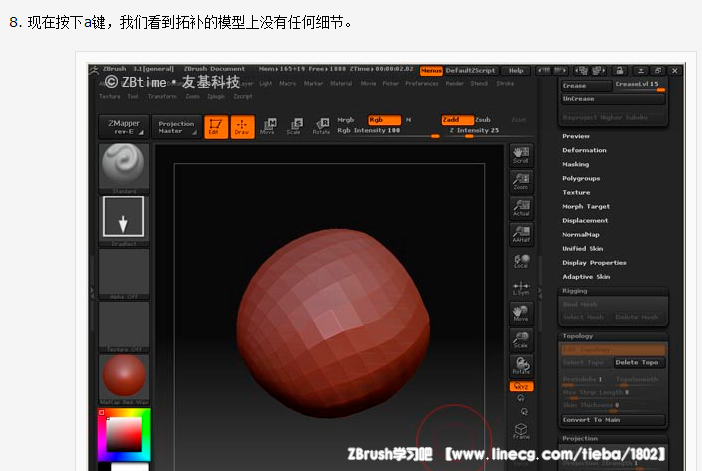The width and height of the screenshot is (702, 471).
Task: Open the Help menu
Action: 516,71
